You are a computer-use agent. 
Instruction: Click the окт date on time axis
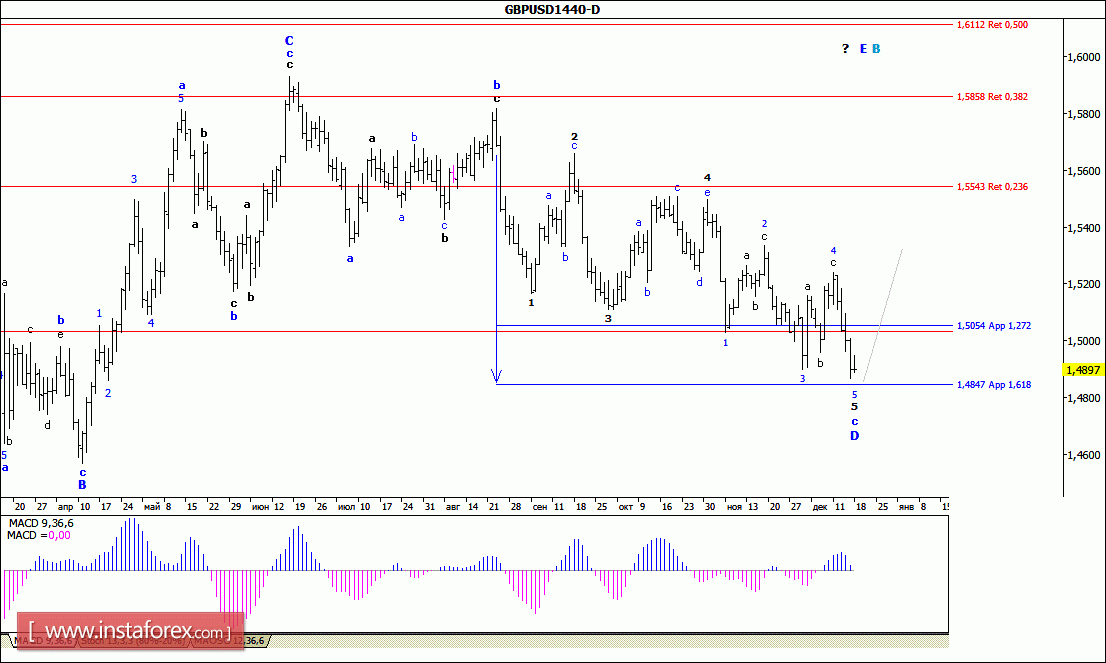(626, 506)
